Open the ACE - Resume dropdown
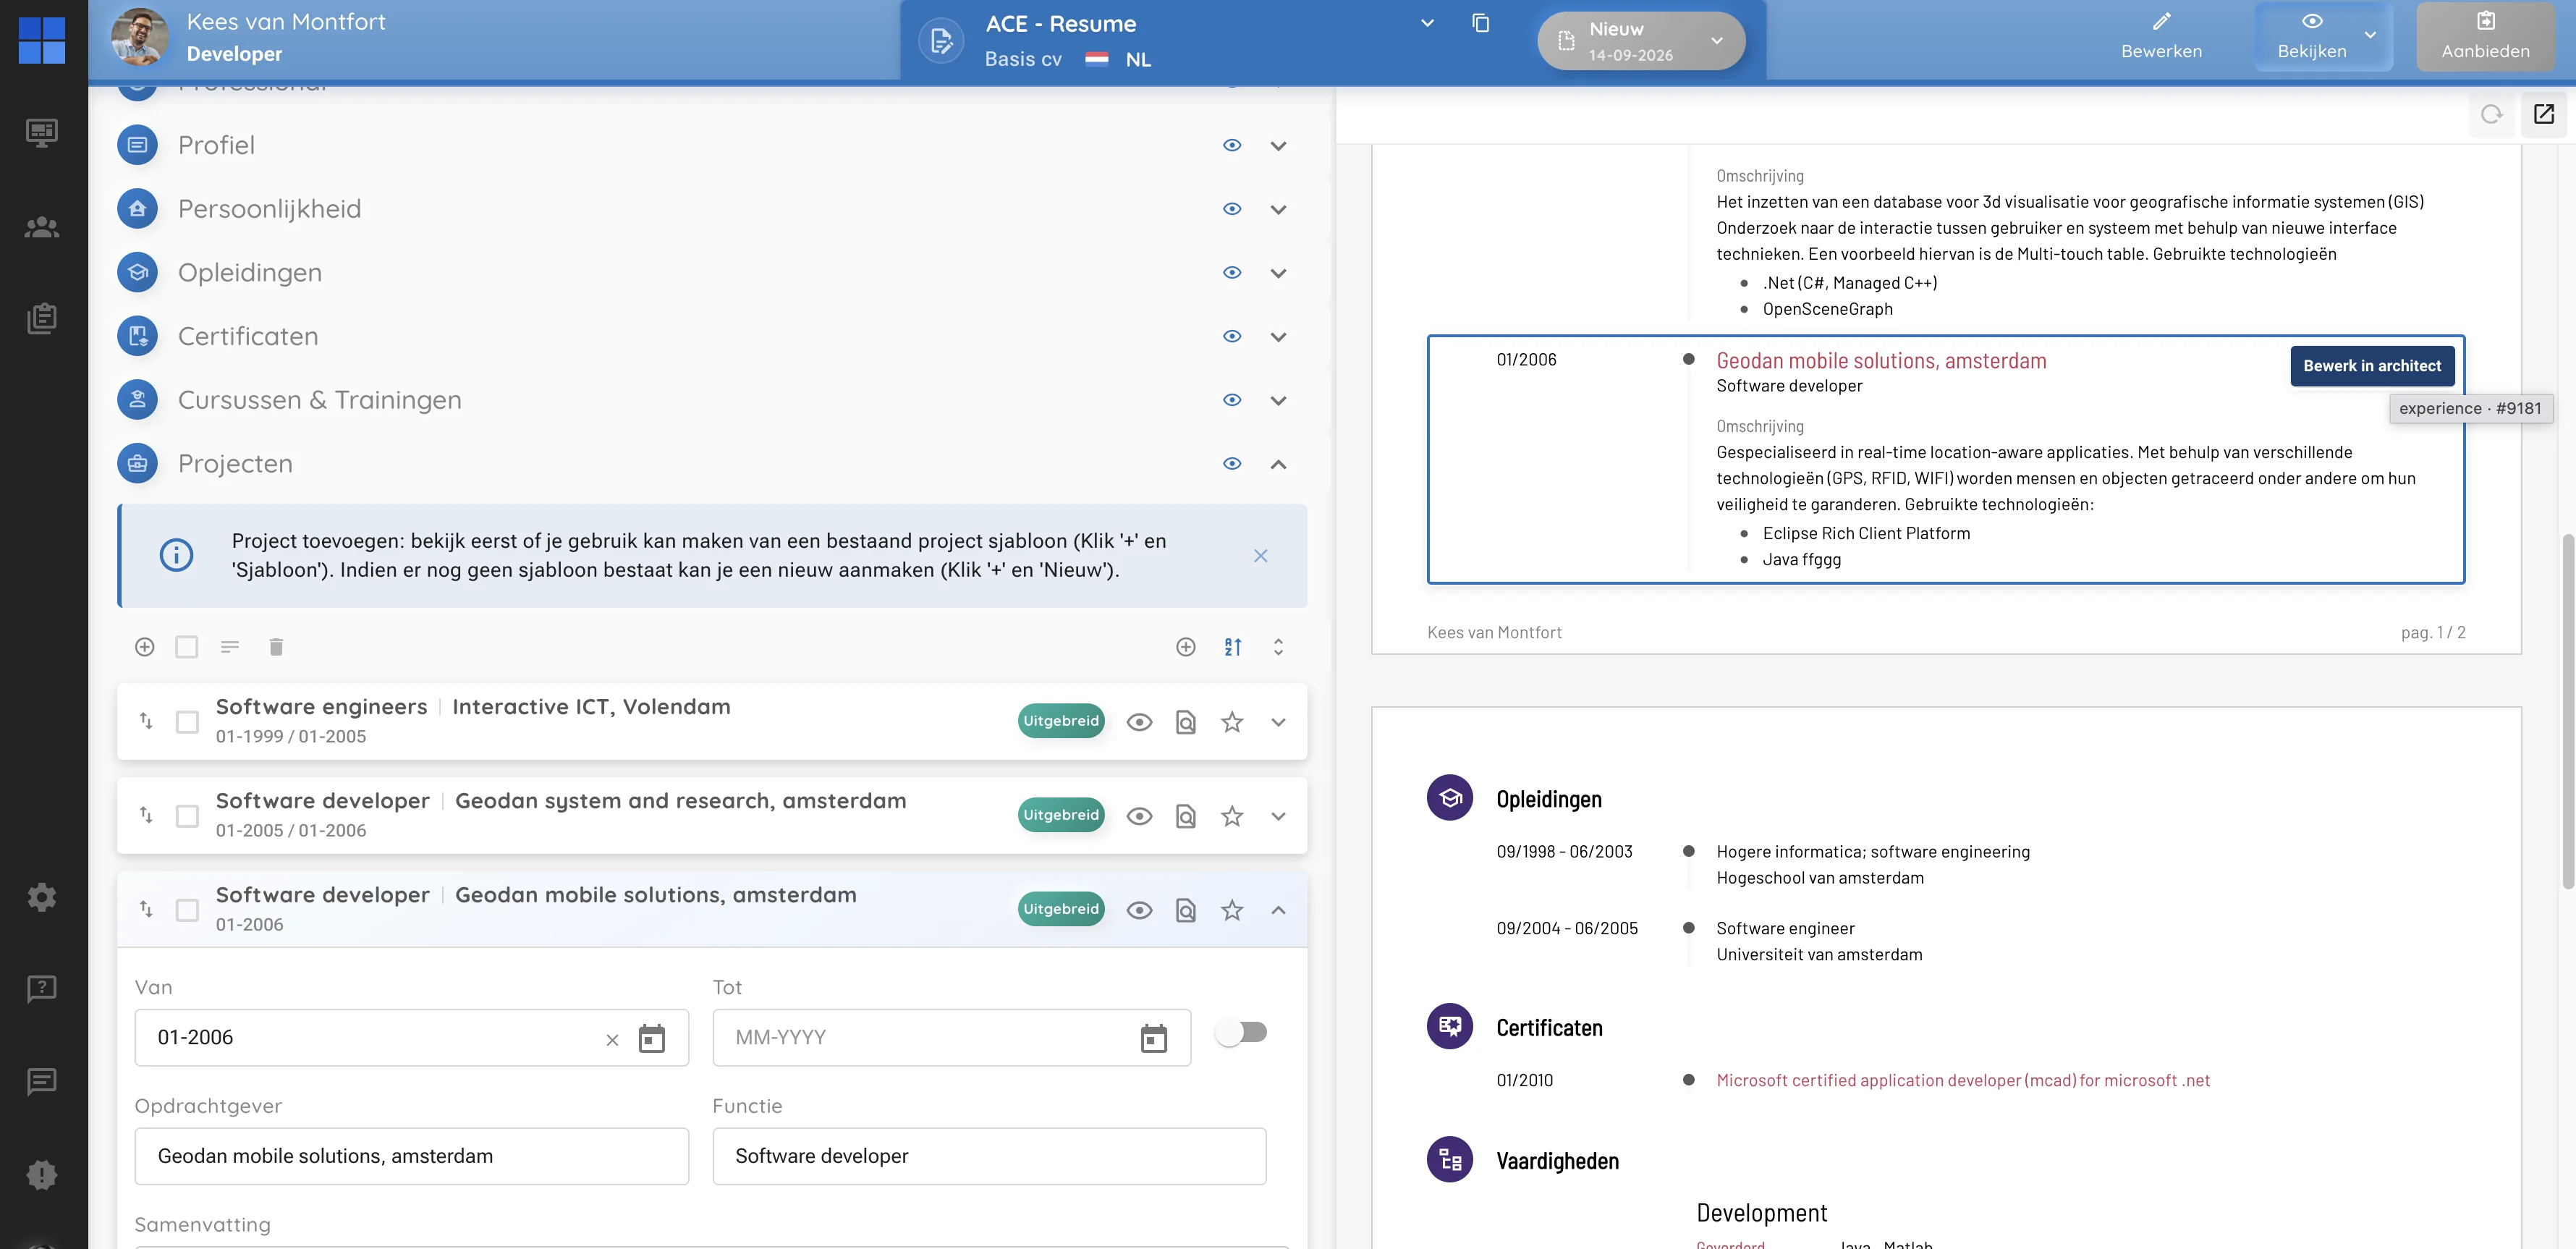Image resolution: width=2576 pixels, height=1249 pixels. [x=1427, y=23]
